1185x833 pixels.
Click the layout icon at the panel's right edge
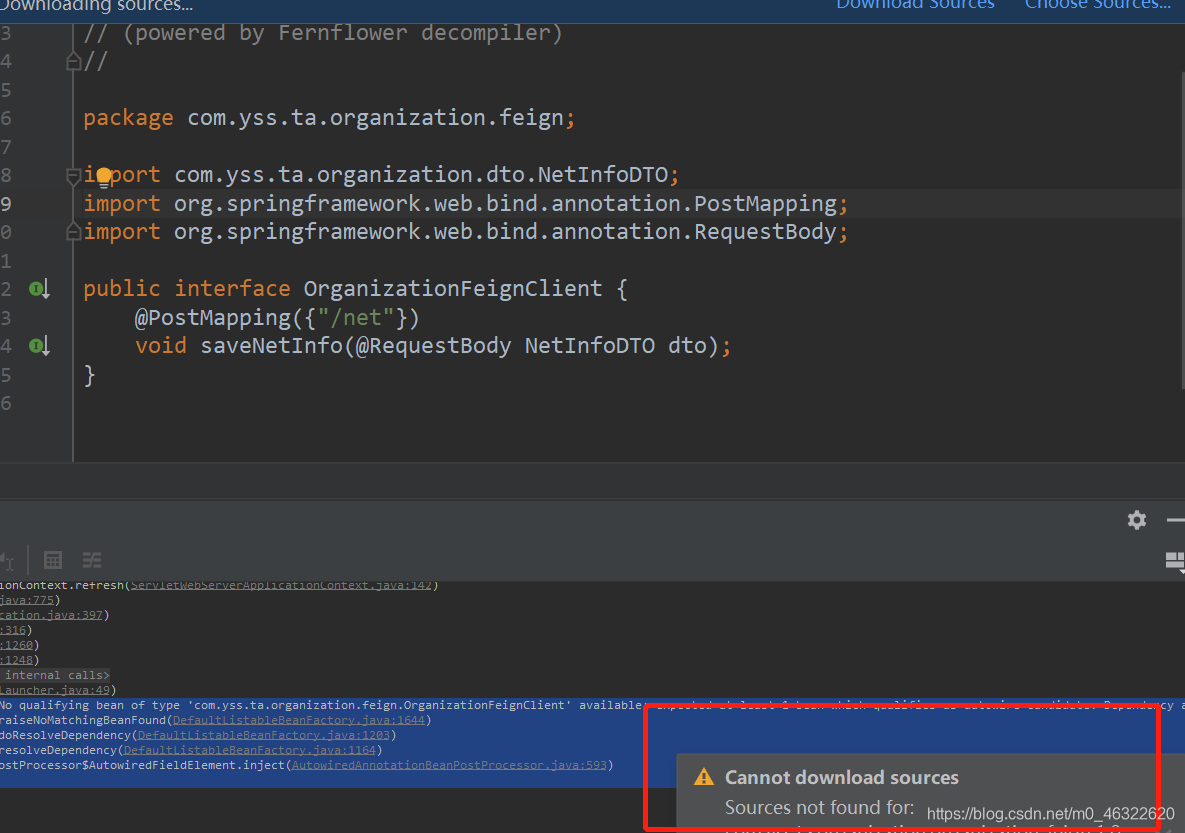[x=1175, y=562]
